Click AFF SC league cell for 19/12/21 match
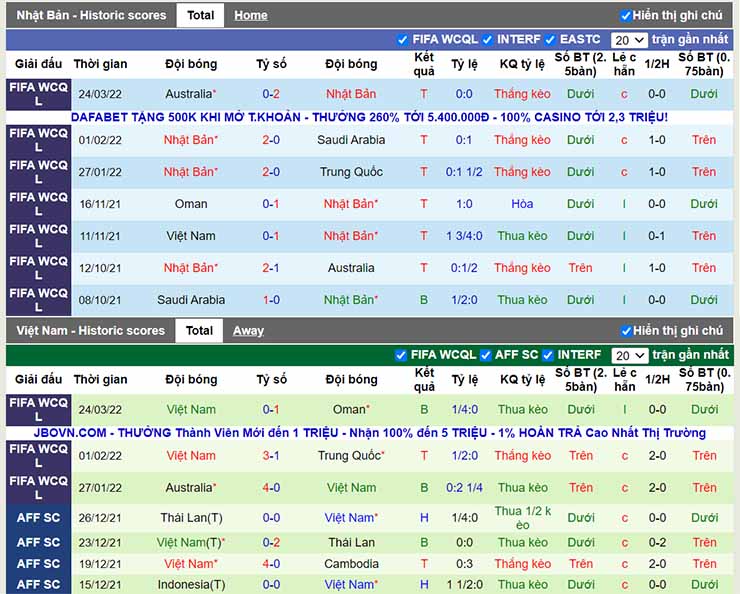 point(38,564)
